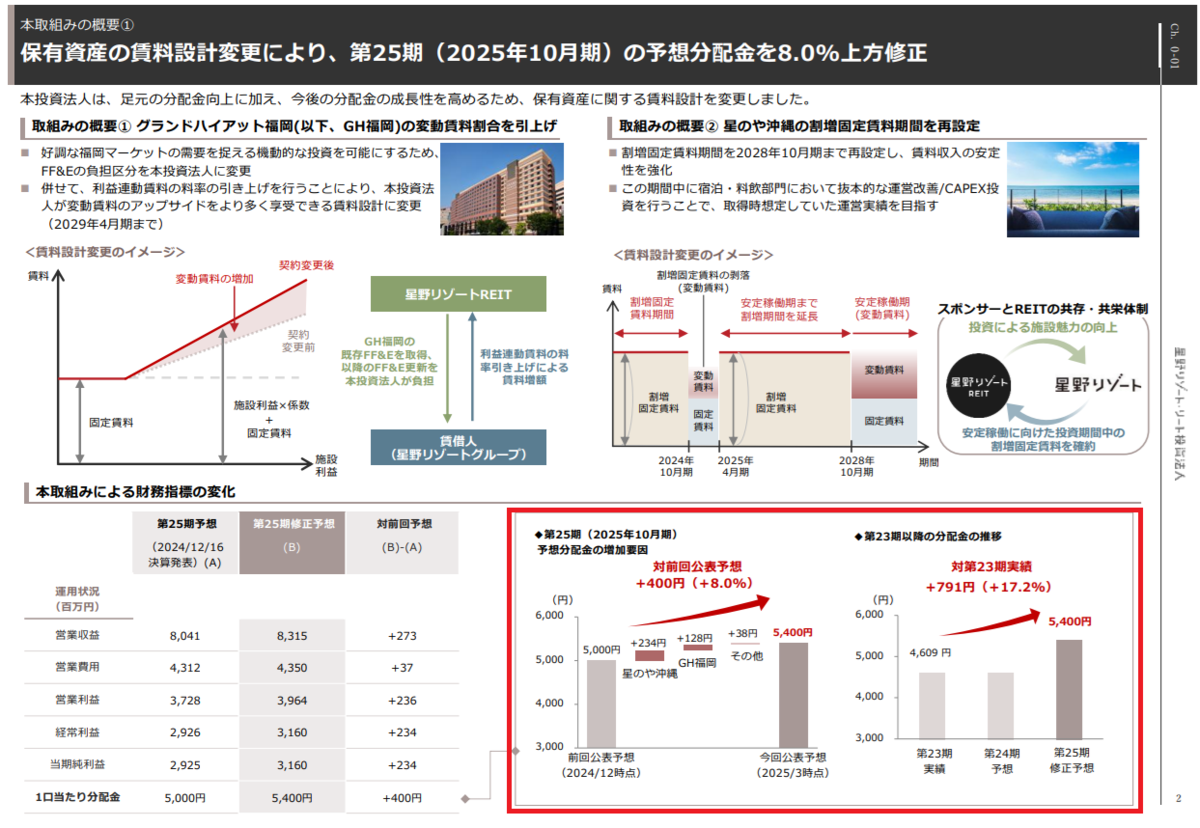Click the section heading 取組みの概要② 星のや沖縄
Image resolution: width=1200 pixels, height=828 pixels.
[x=799, y=126]
